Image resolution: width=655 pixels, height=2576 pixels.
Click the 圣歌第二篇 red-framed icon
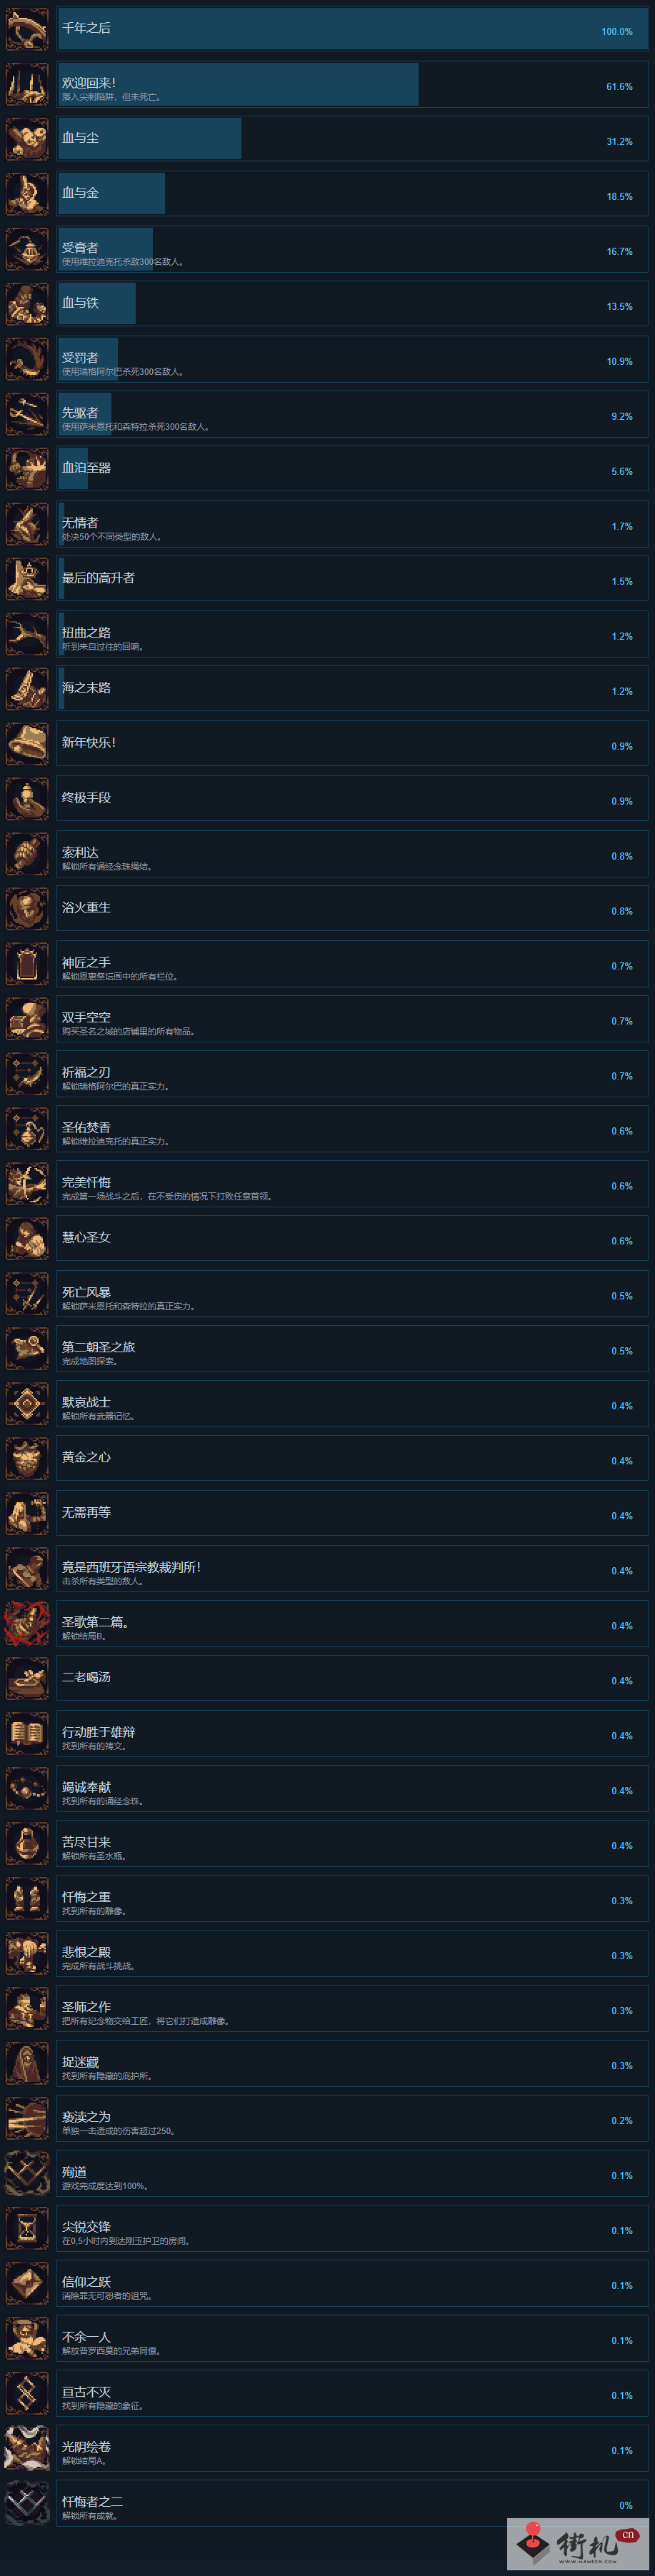(27, 1624)
